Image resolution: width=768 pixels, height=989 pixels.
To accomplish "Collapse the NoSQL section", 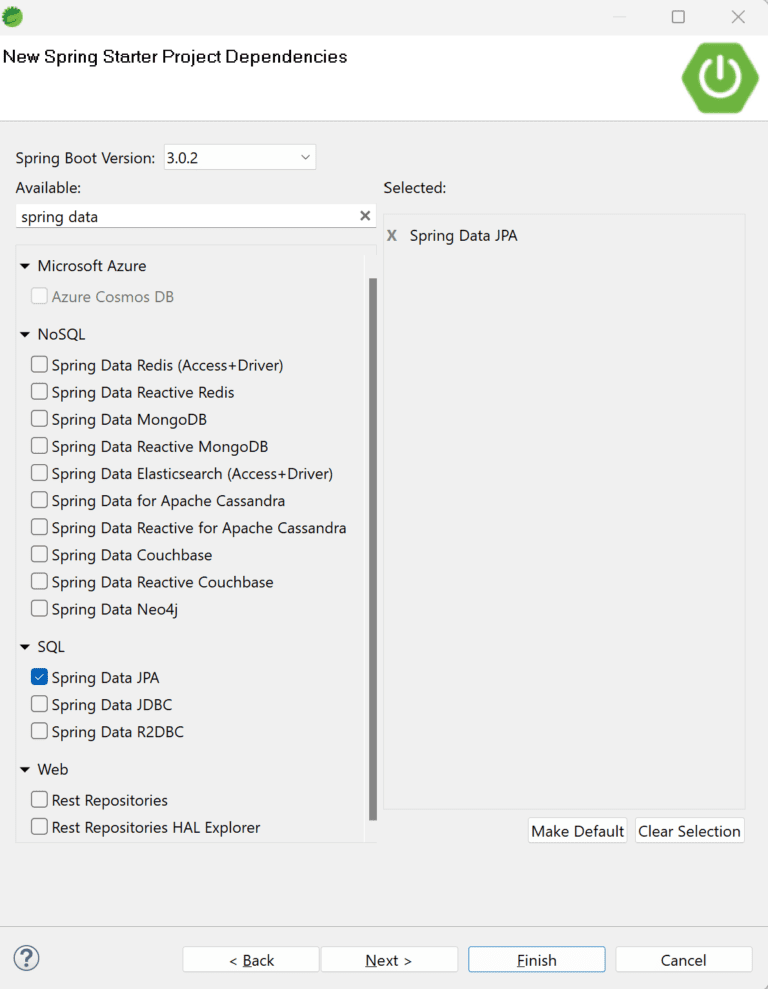I will pyautogui.click(x=22, y=333).
